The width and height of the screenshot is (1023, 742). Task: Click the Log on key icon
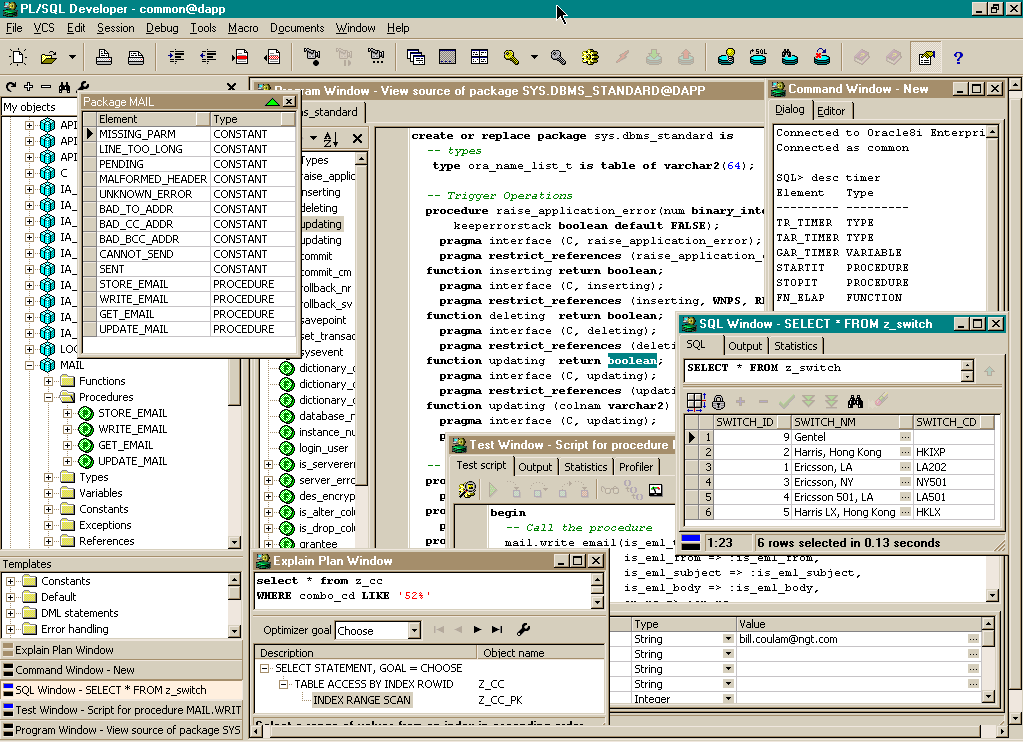pos(511,57)
